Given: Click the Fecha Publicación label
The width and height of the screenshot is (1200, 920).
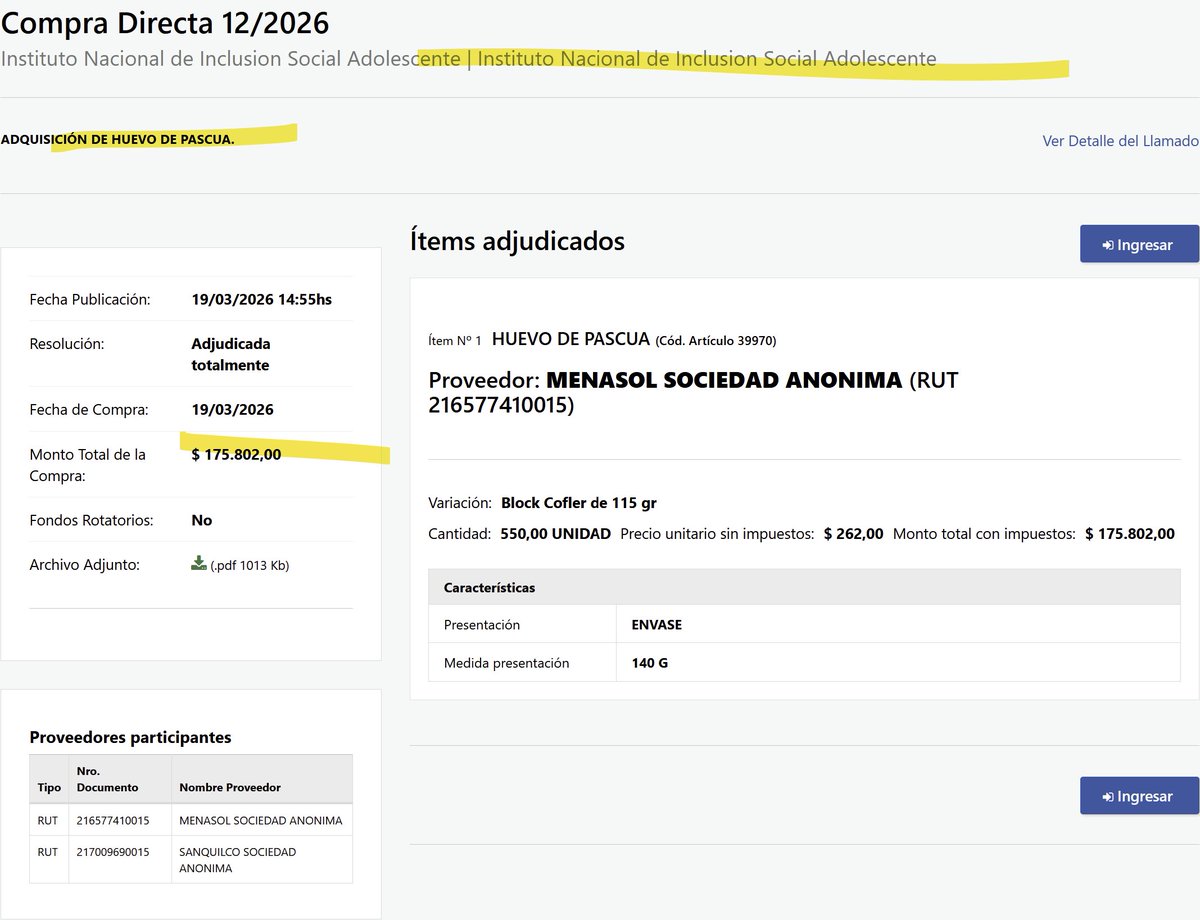Looking at the screenshot, I should [x=90, y=299].
